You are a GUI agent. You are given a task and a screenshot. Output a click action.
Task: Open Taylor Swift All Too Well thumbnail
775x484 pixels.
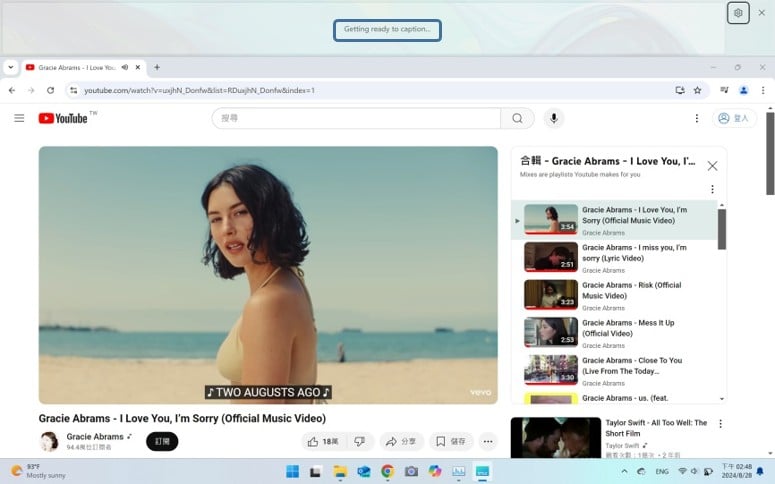[x=556, y=438]
